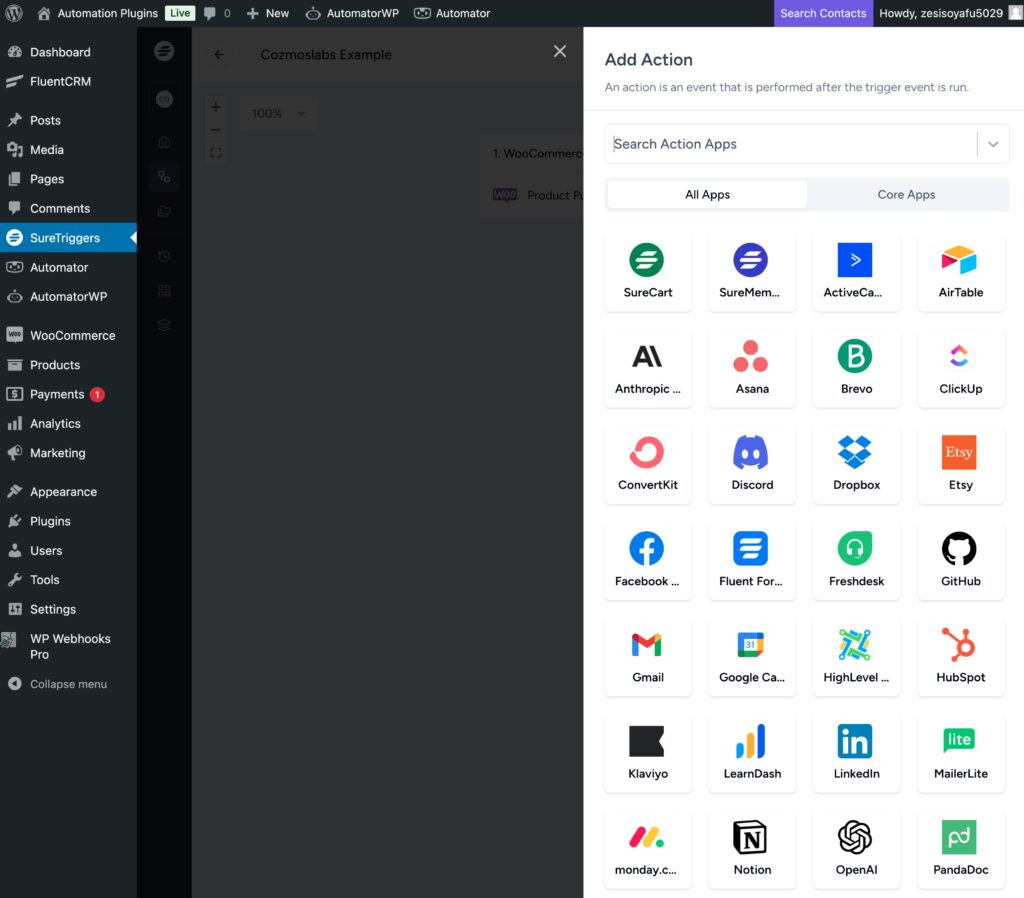This screenshot has width=1024, height=898.
Task: Choose the Facebook app tile
Action: (647, 560)
